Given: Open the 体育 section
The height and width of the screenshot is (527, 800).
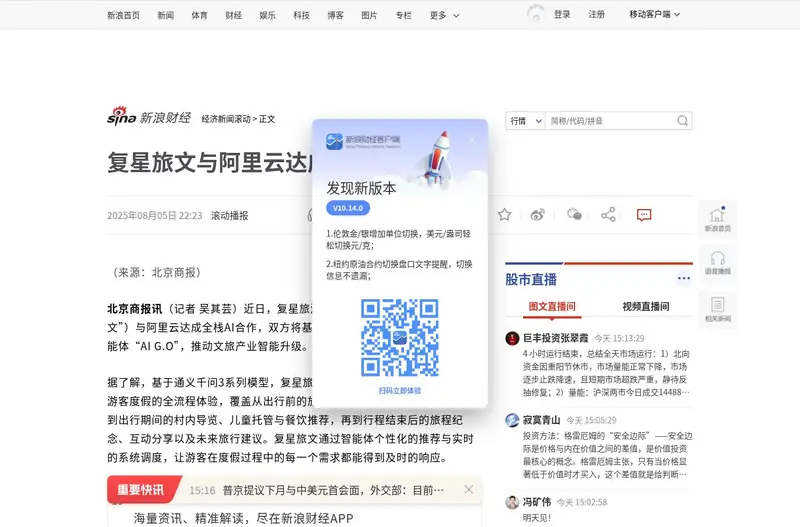Looking at the screenshot, I should coord(199,15).
